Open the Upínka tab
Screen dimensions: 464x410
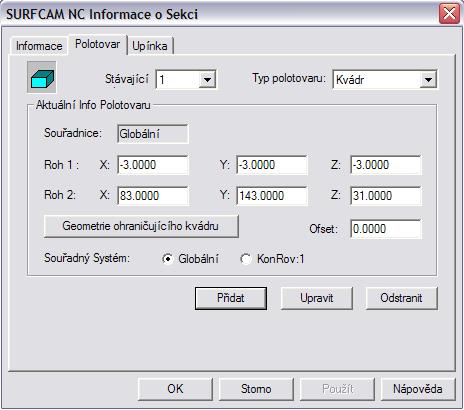tap(150, 46)
